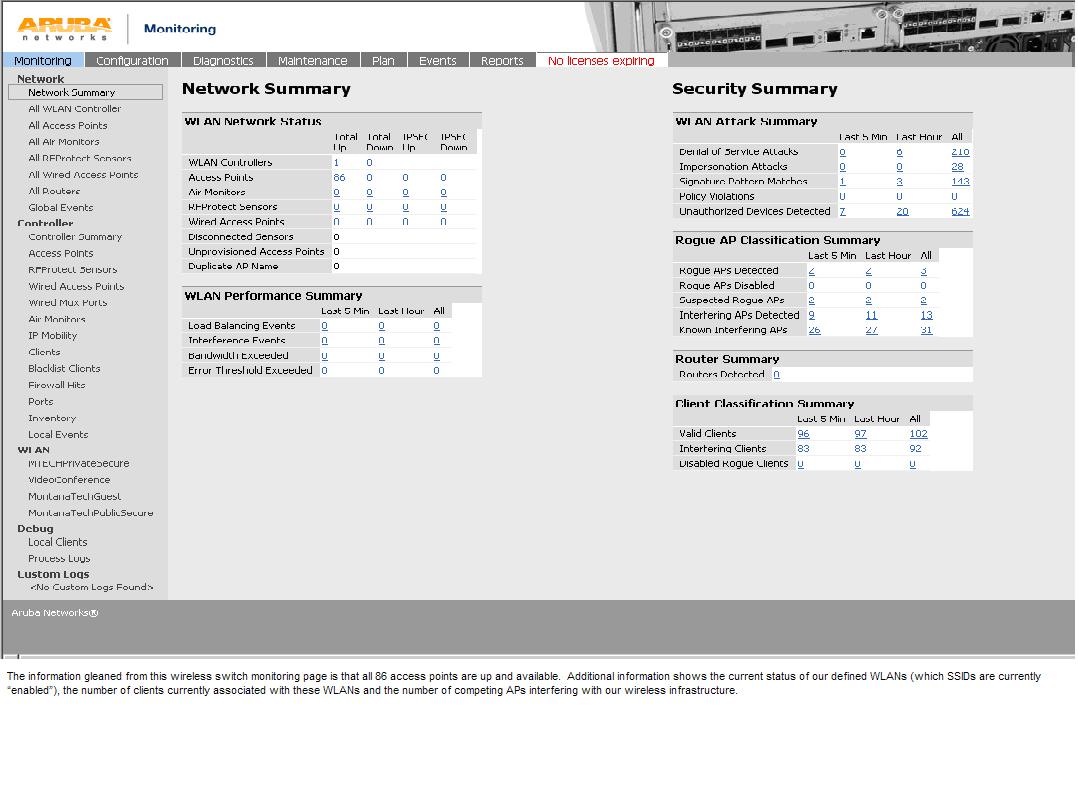
Task: Open All Access Points in sidebar
Action: coord(67,125)
